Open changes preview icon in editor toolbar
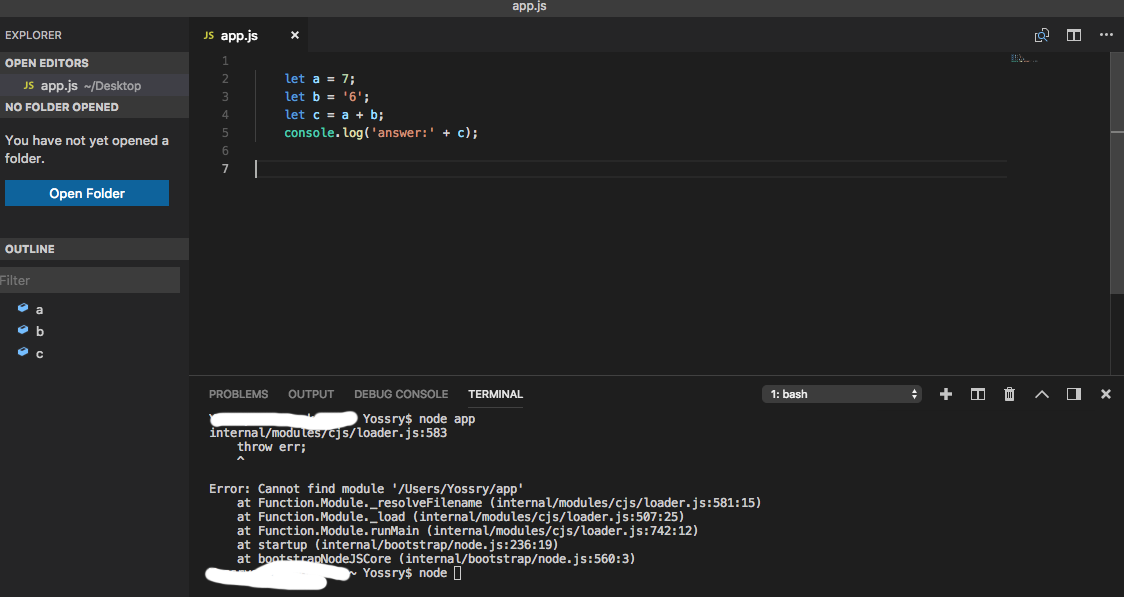Viewport: 1124px width, 597px height. pyautogui.click(x=1042, y=35)
